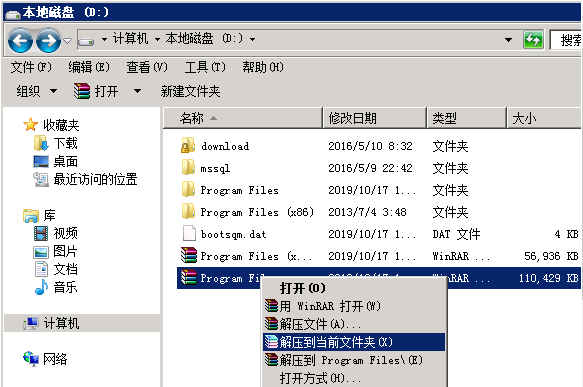Image resolution: width=583 pixels, height=387 pixels.
Task: Click the WinRAR icon beside 解压文件(A)
Action: pyautogui.click(x=271, y=324)
